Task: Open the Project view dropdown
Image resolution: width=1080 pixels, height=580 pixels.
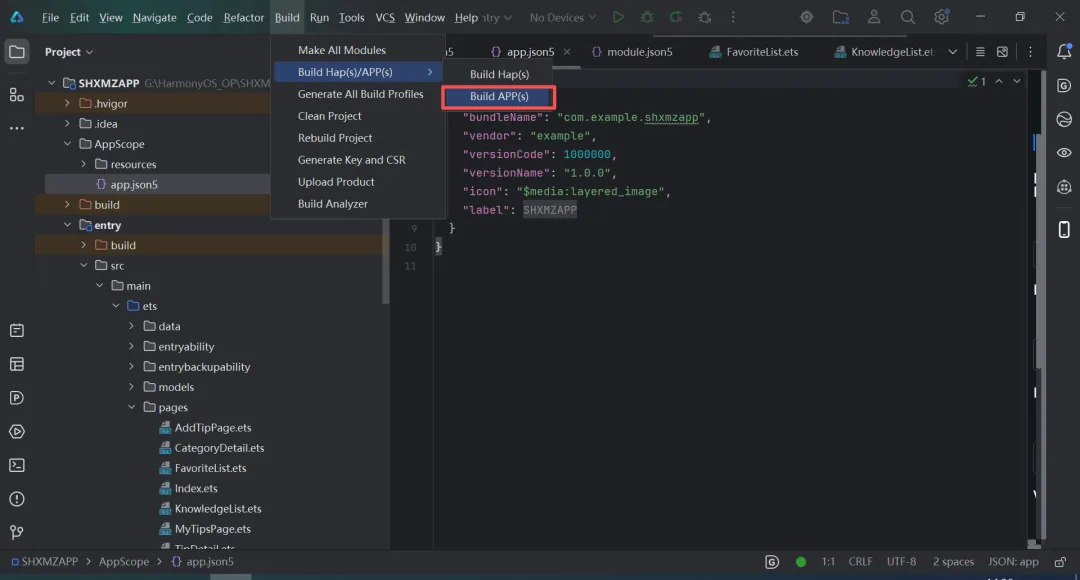Action: (x=69, y=52)
